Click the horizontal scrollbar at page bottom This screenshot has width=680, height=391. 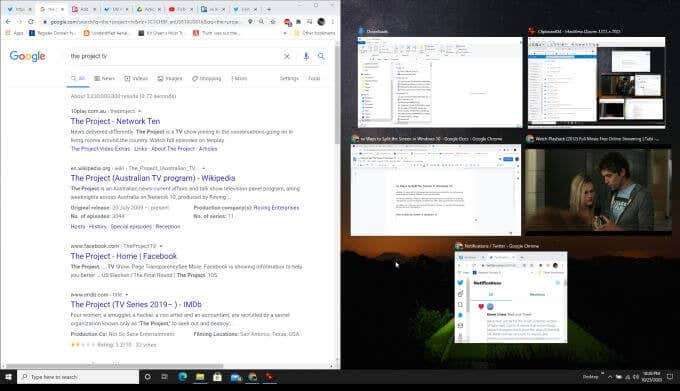click(x=115, y=366)
